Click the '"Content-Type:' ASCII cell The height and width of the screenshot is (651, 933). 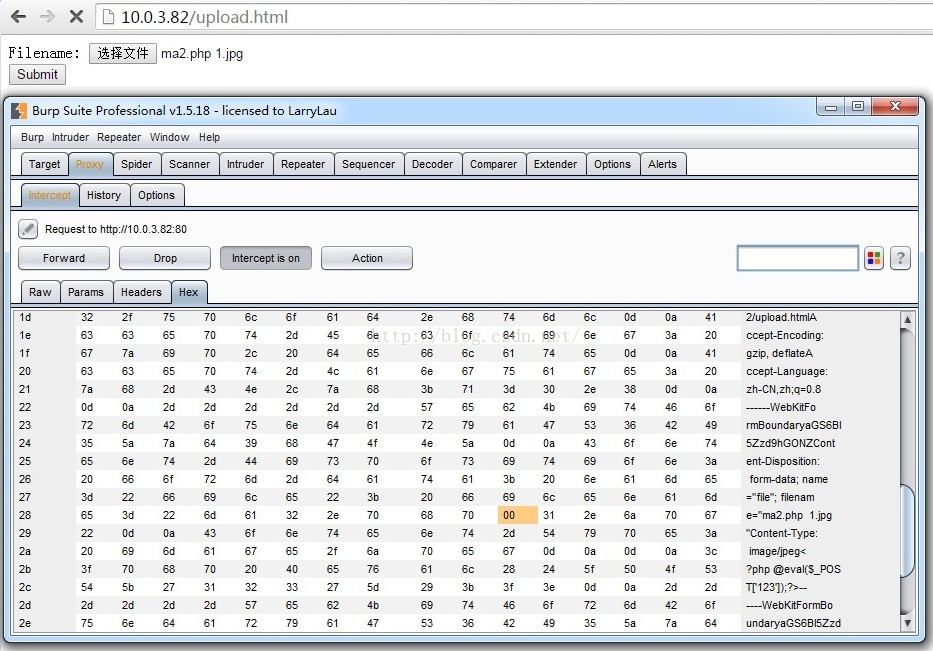(x=782, y=534)
